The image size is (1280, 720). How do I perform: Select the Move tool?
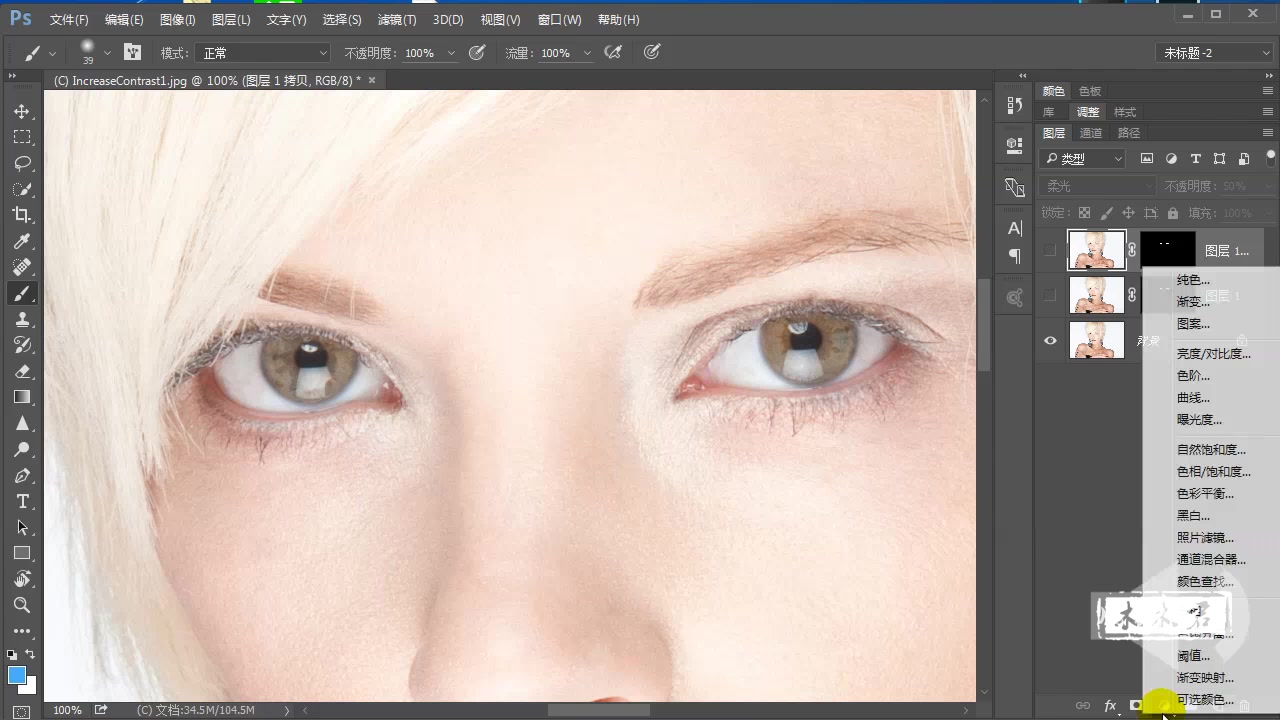[x=22, y=111]
